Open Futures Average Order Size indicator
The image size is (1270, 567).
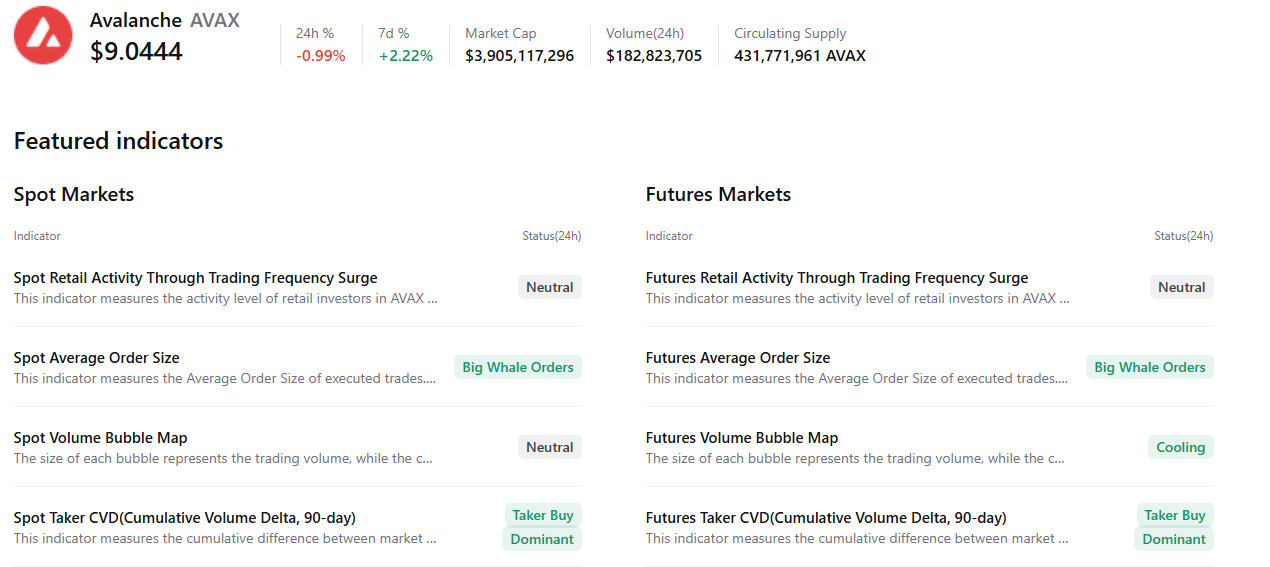pos(738,358)
